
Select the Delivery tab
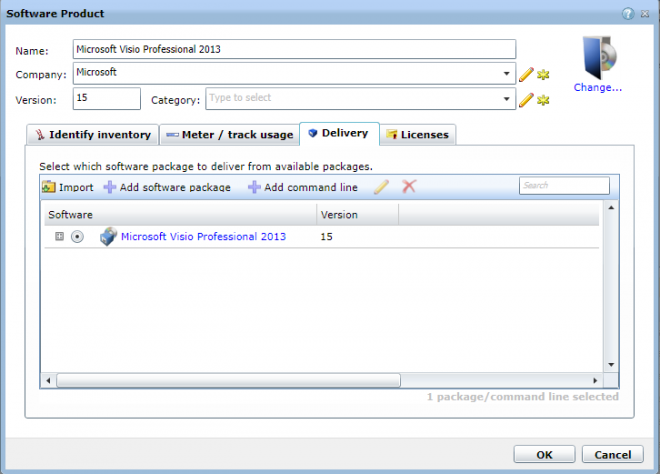339,133
